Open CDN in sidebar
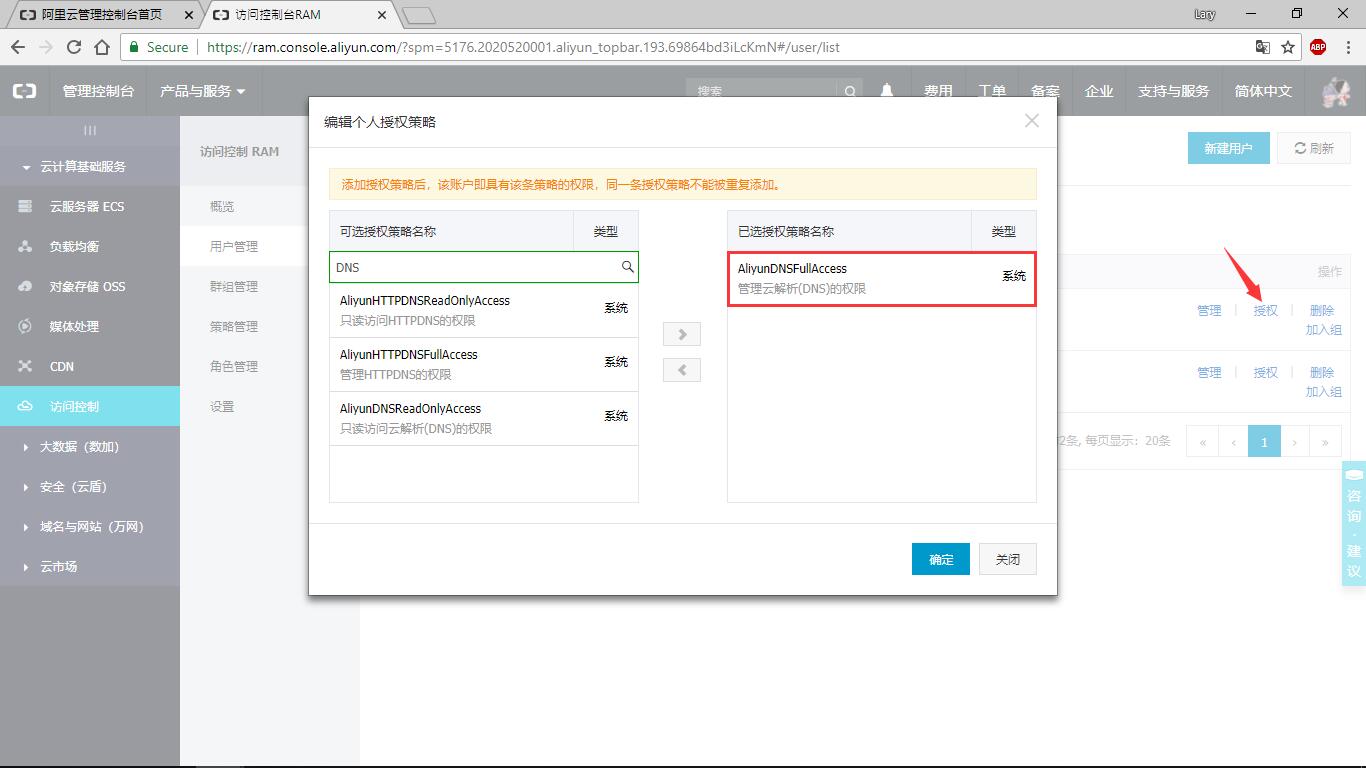The height and width of the screenshot is (768, 1366). click(90, 366)
